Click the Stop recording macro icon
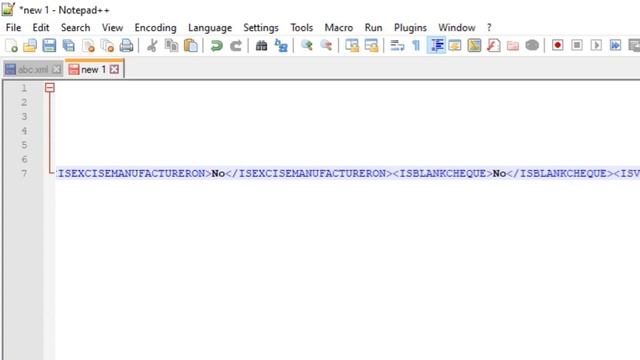 pyautogui.click(x=577, y=45)
